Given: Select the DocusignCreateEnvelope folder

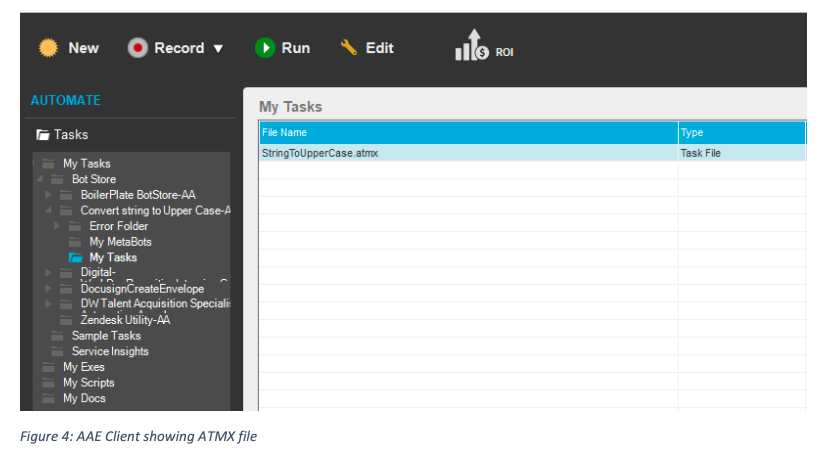Looking at the screenshot, I should pos(142,289).
